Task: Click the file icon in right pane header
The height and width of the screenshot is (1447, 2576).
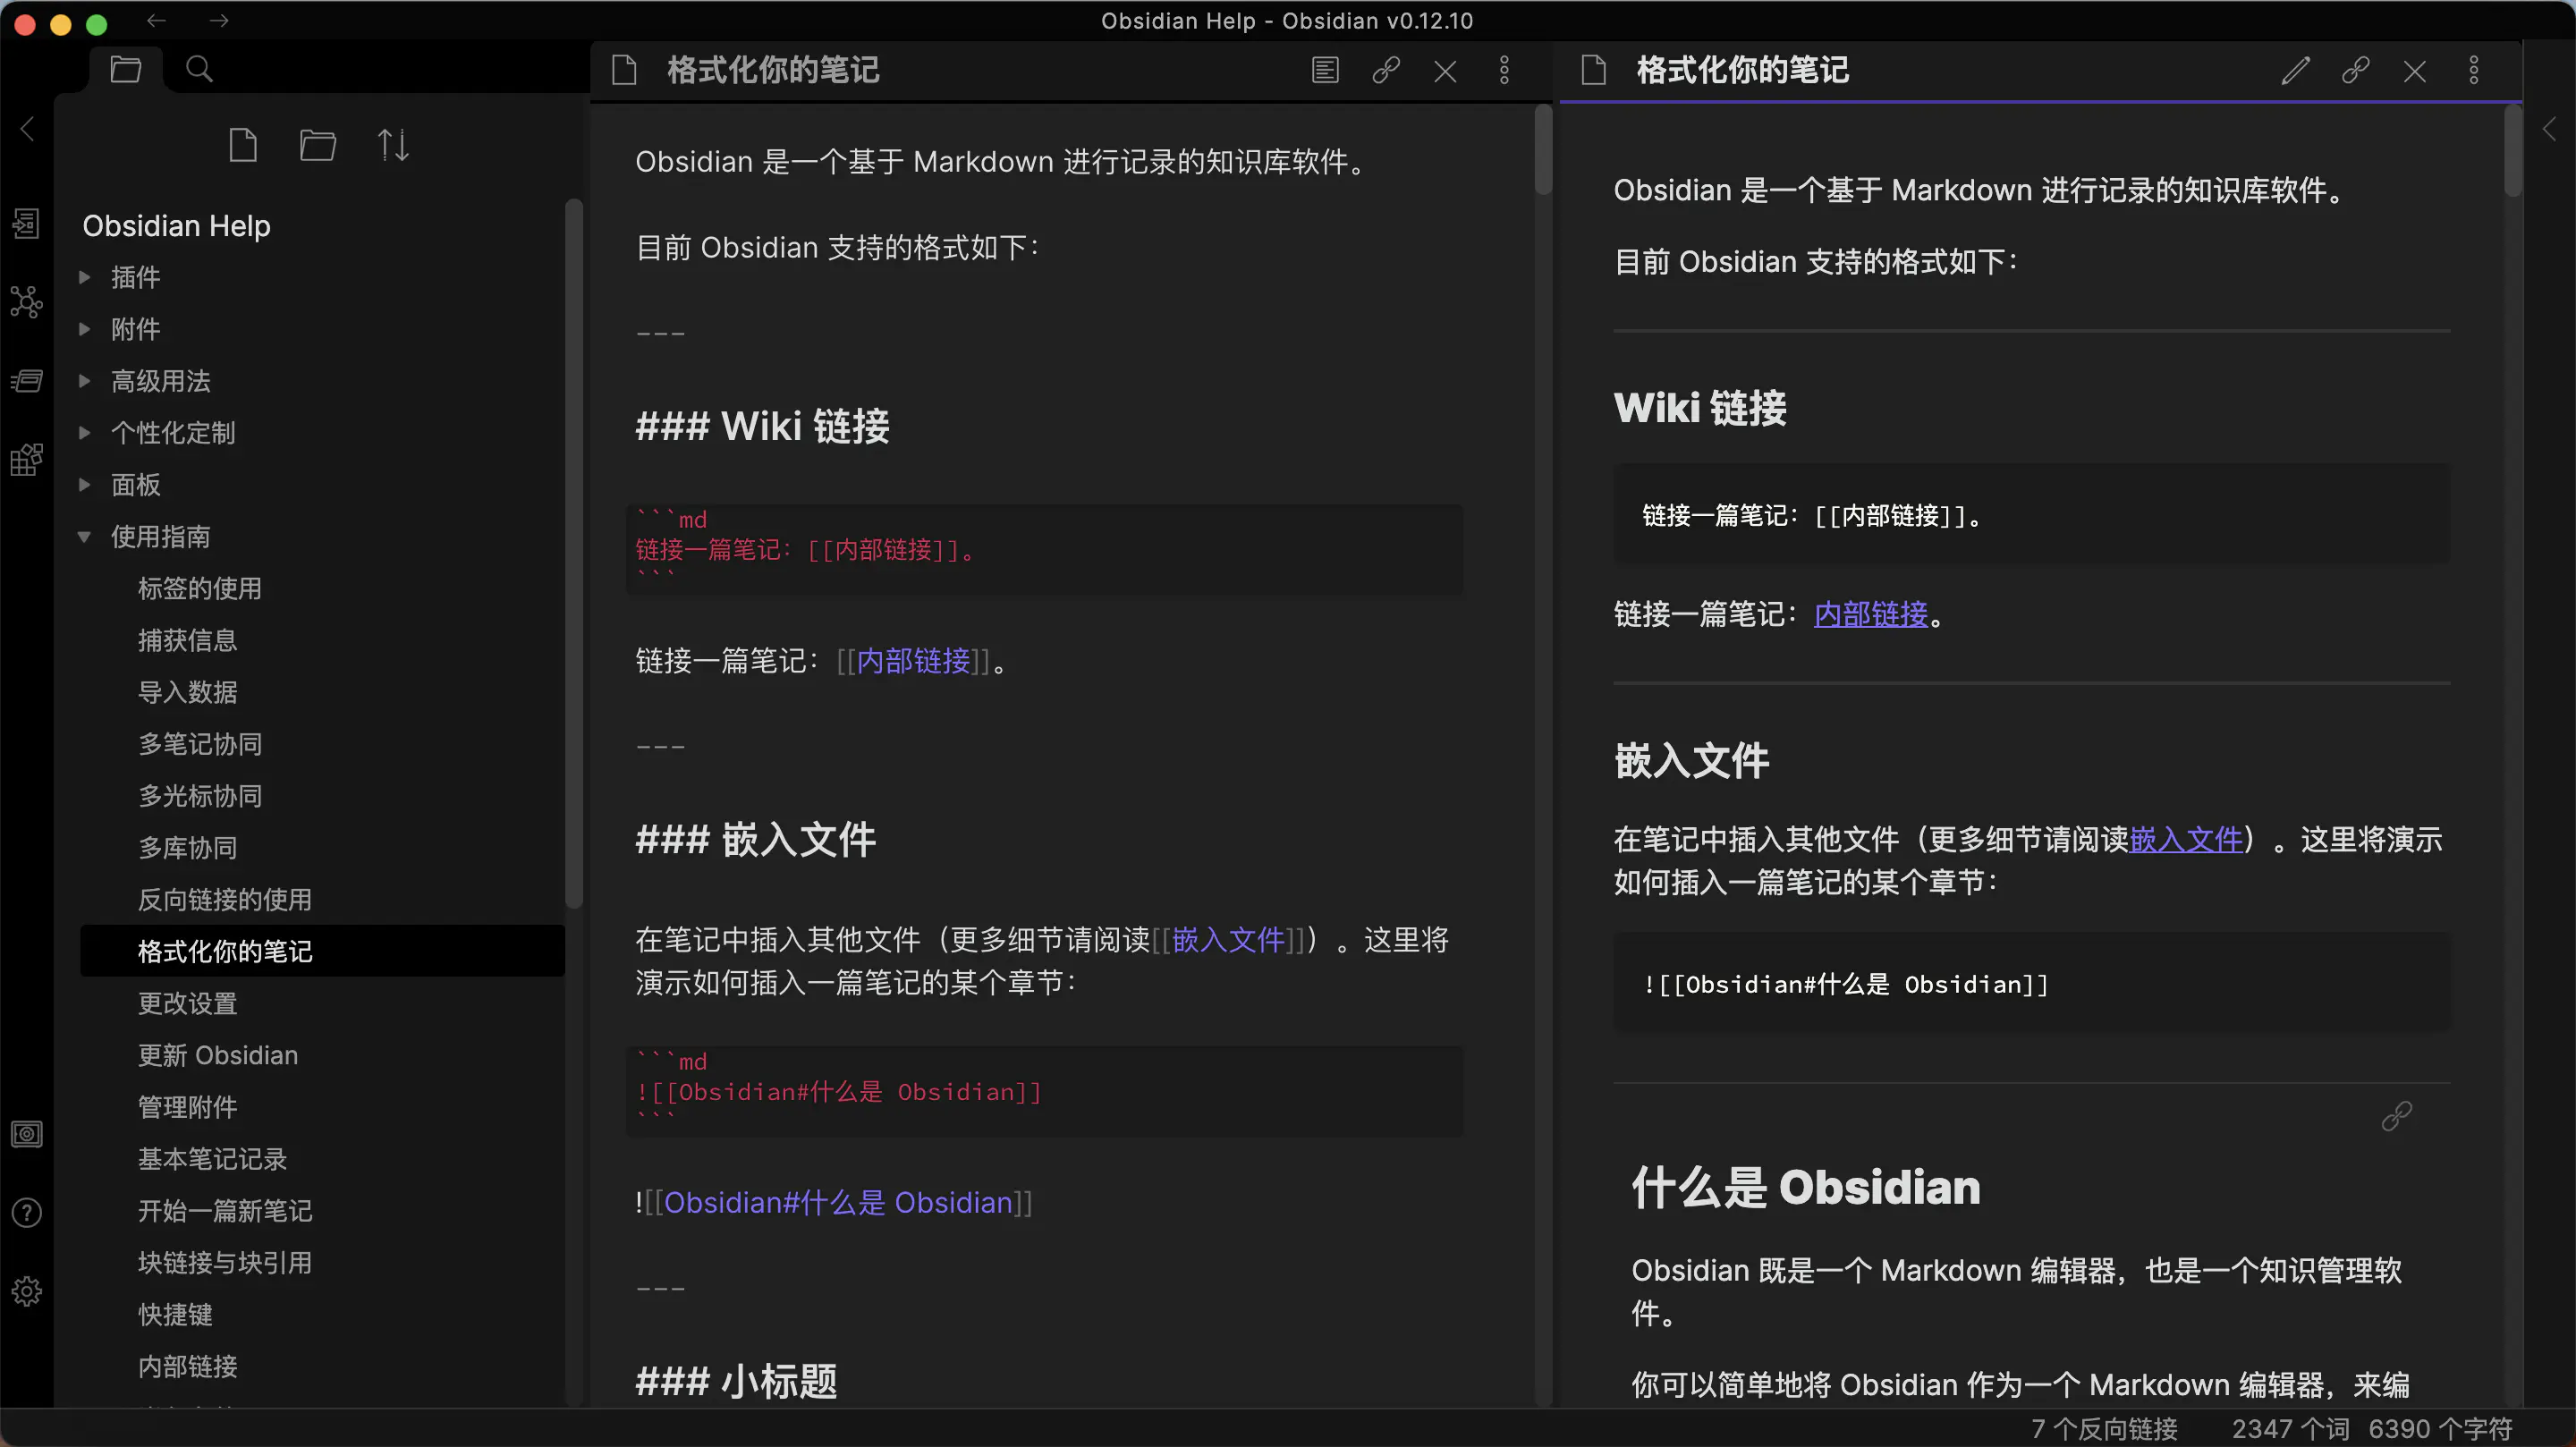Action: click(x=1594, y=70)
